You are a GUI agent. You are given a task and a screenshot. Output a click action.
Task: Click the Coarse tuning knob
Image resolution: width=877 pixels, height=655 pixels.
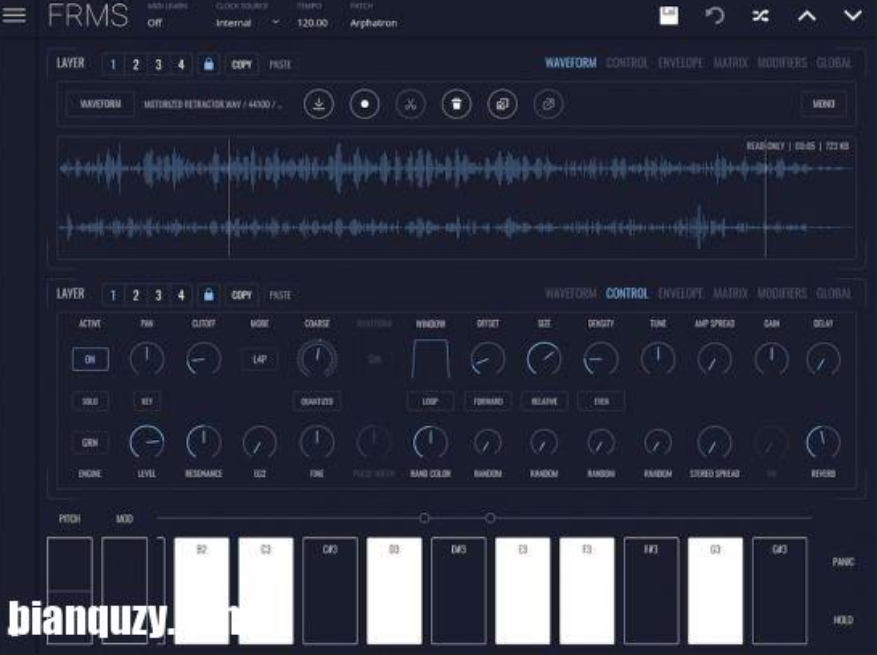coord(317,359)
